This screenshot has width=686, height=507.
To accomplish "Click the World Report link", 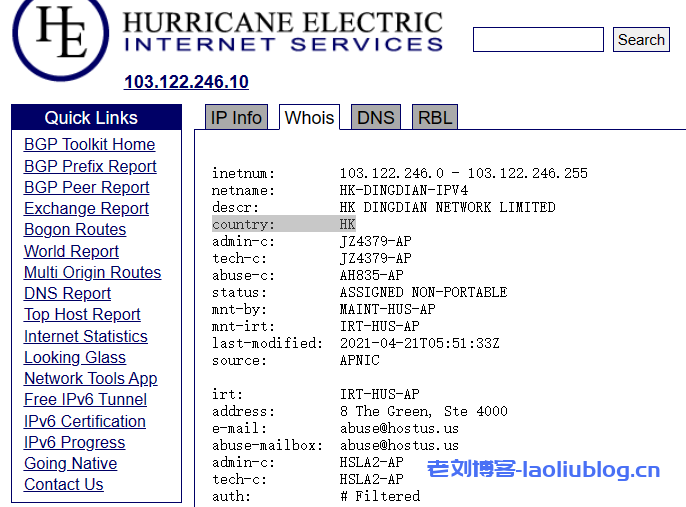I will pyautogui.click(x=71, y=251).
